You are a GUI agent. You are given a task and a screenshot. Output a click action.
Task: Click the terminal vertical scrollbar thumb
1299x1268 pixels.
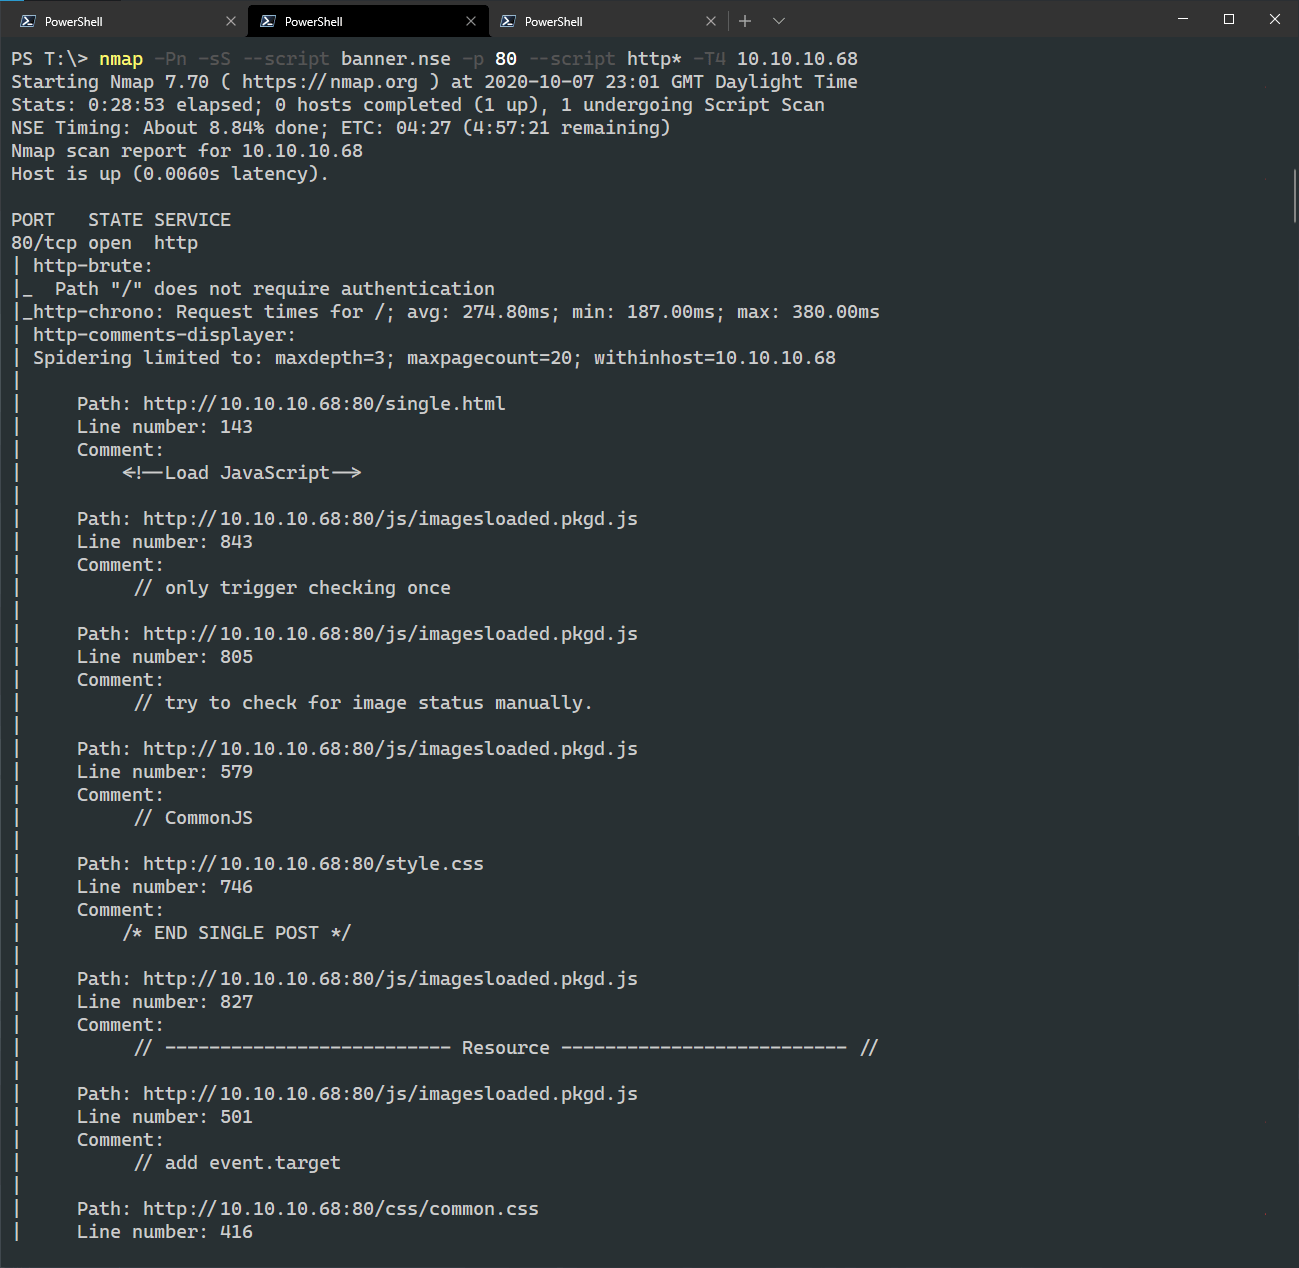1294,196
